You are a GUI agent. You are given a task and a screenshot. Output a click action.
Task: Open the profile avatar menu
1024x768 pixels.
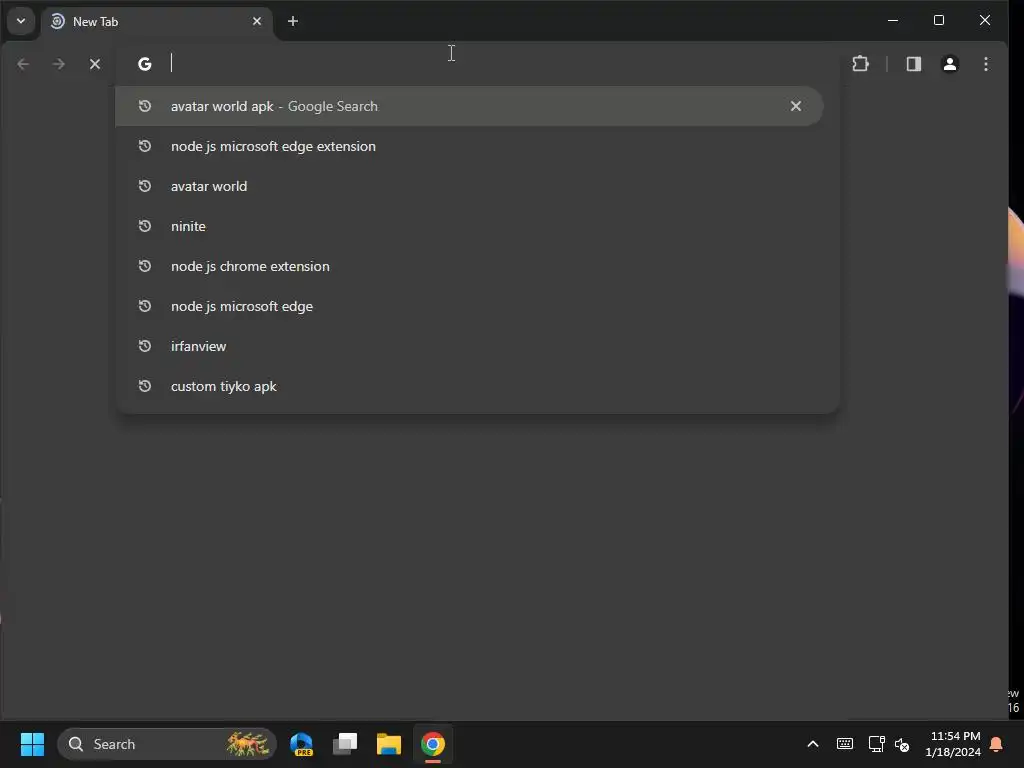(950, 64)
